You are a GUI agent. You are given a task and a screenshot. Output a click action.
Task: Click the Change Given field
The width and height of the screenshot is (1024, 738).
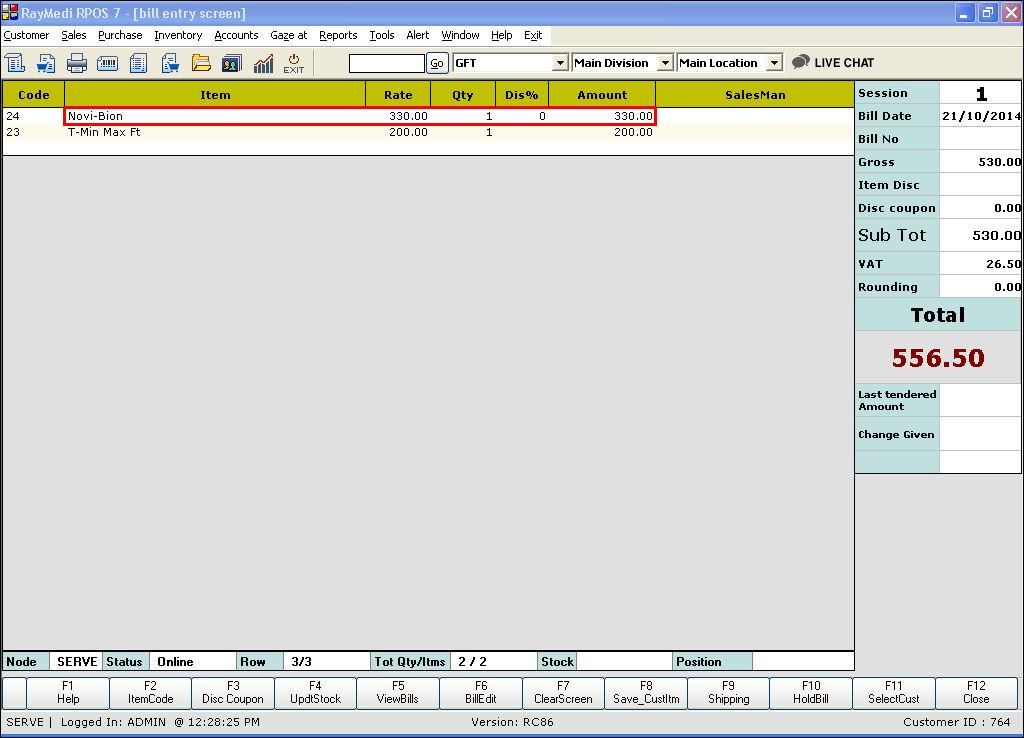point(980,434)
